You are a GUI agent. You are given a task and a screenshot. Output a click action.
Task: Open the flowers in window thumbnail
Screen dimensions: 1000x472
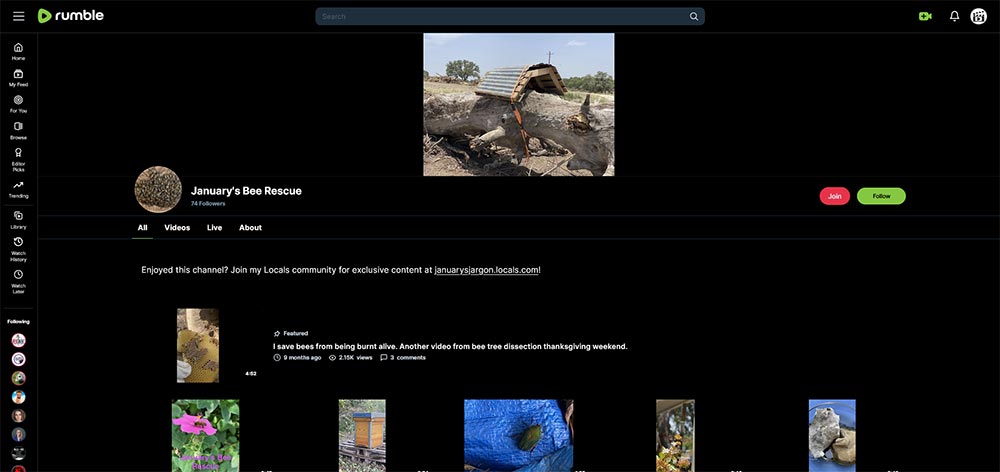[675, 436]
